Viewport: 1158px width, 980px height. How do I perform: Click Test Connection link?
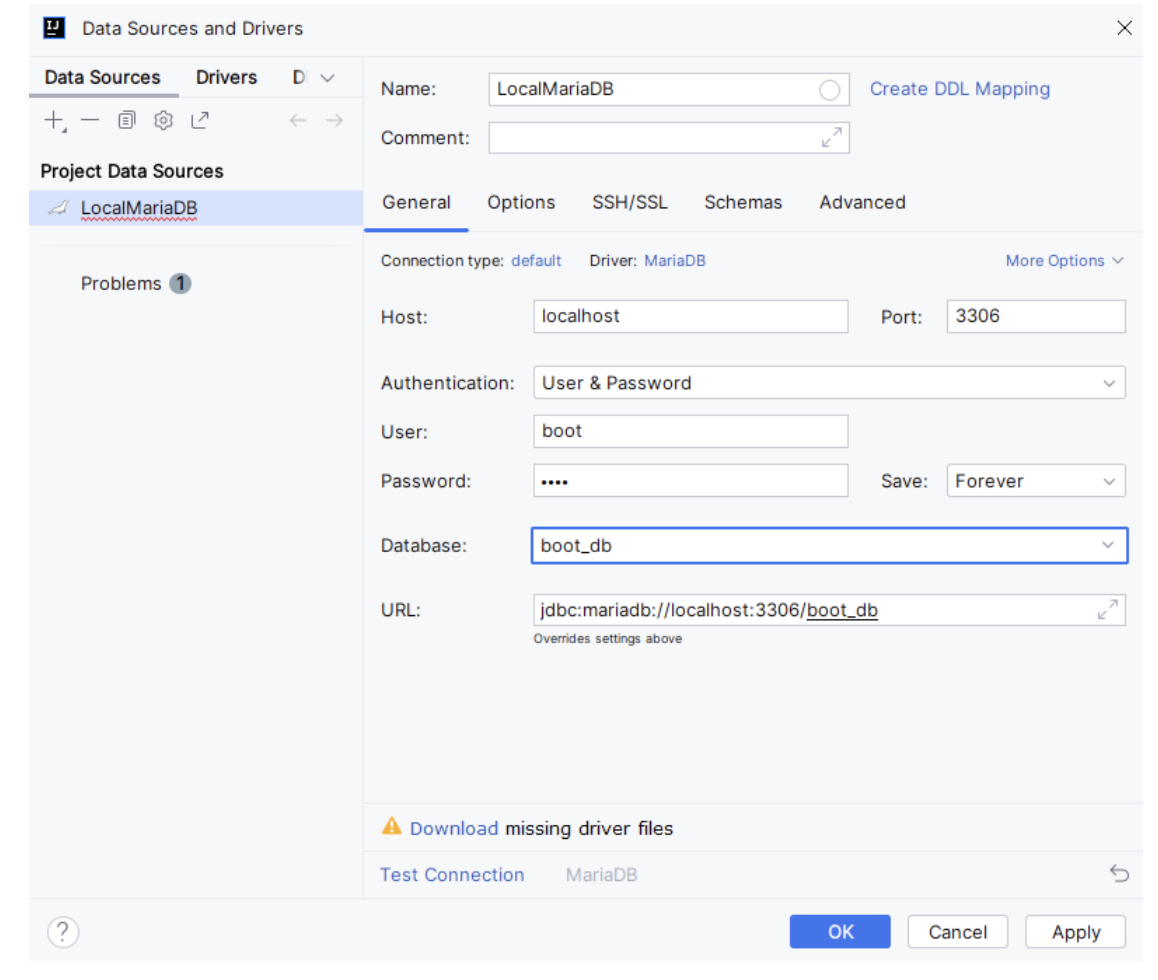click(452, 874)
